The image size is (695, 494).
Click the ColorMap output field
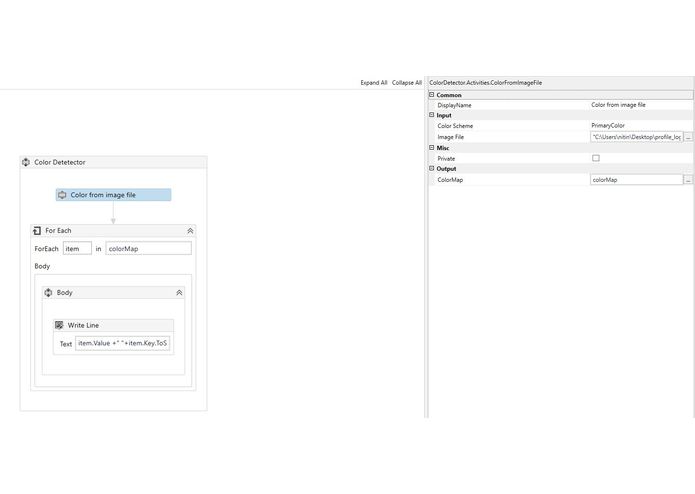click(x=636, y=180)
